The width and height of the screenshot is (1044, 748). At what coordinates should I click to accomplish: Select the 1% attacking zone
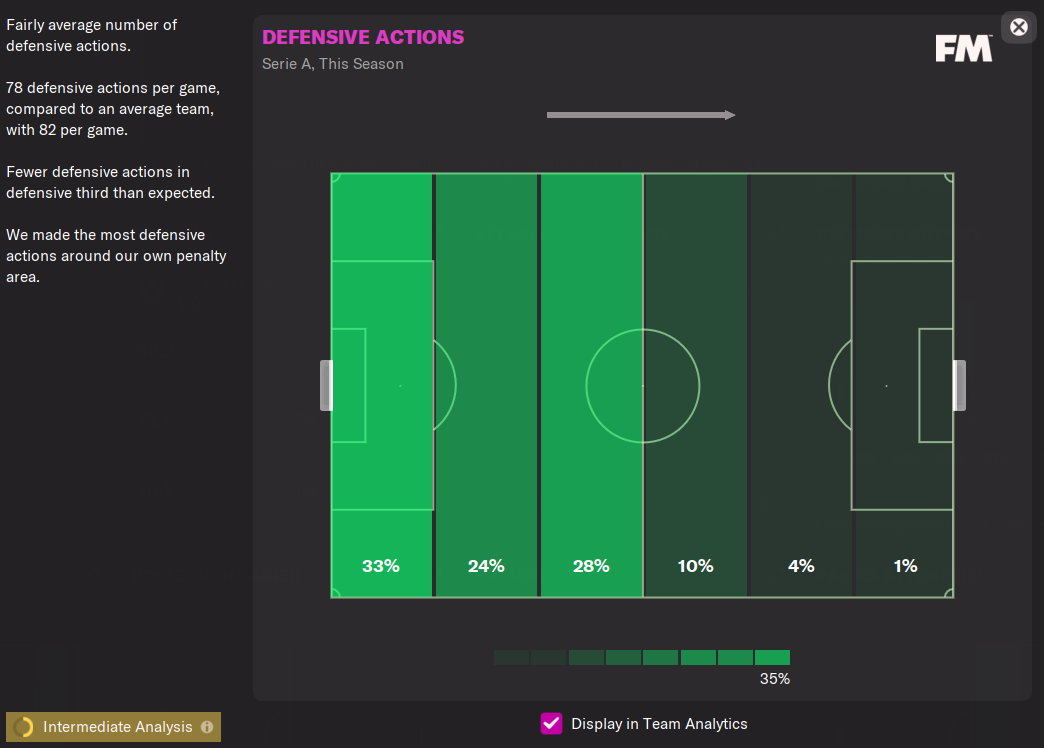click(x=904, y=386)
